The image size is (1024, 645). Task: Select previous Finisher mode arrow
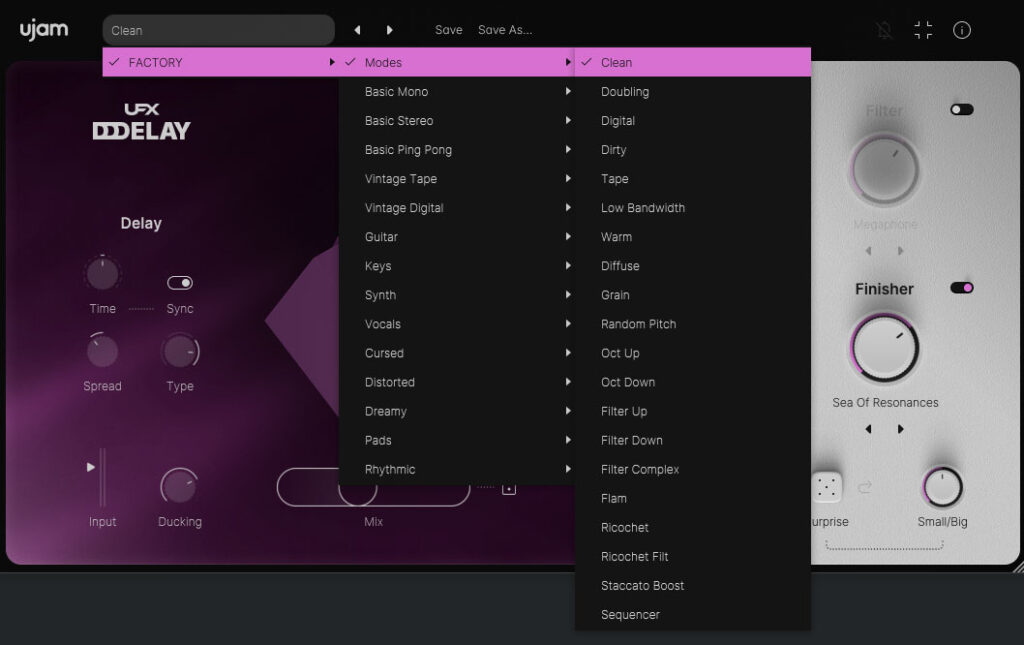point(869,429)
